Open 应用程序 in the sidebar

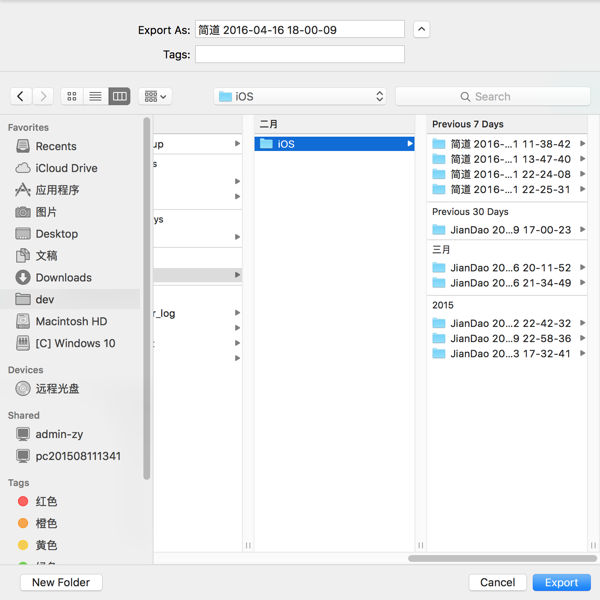47,190
